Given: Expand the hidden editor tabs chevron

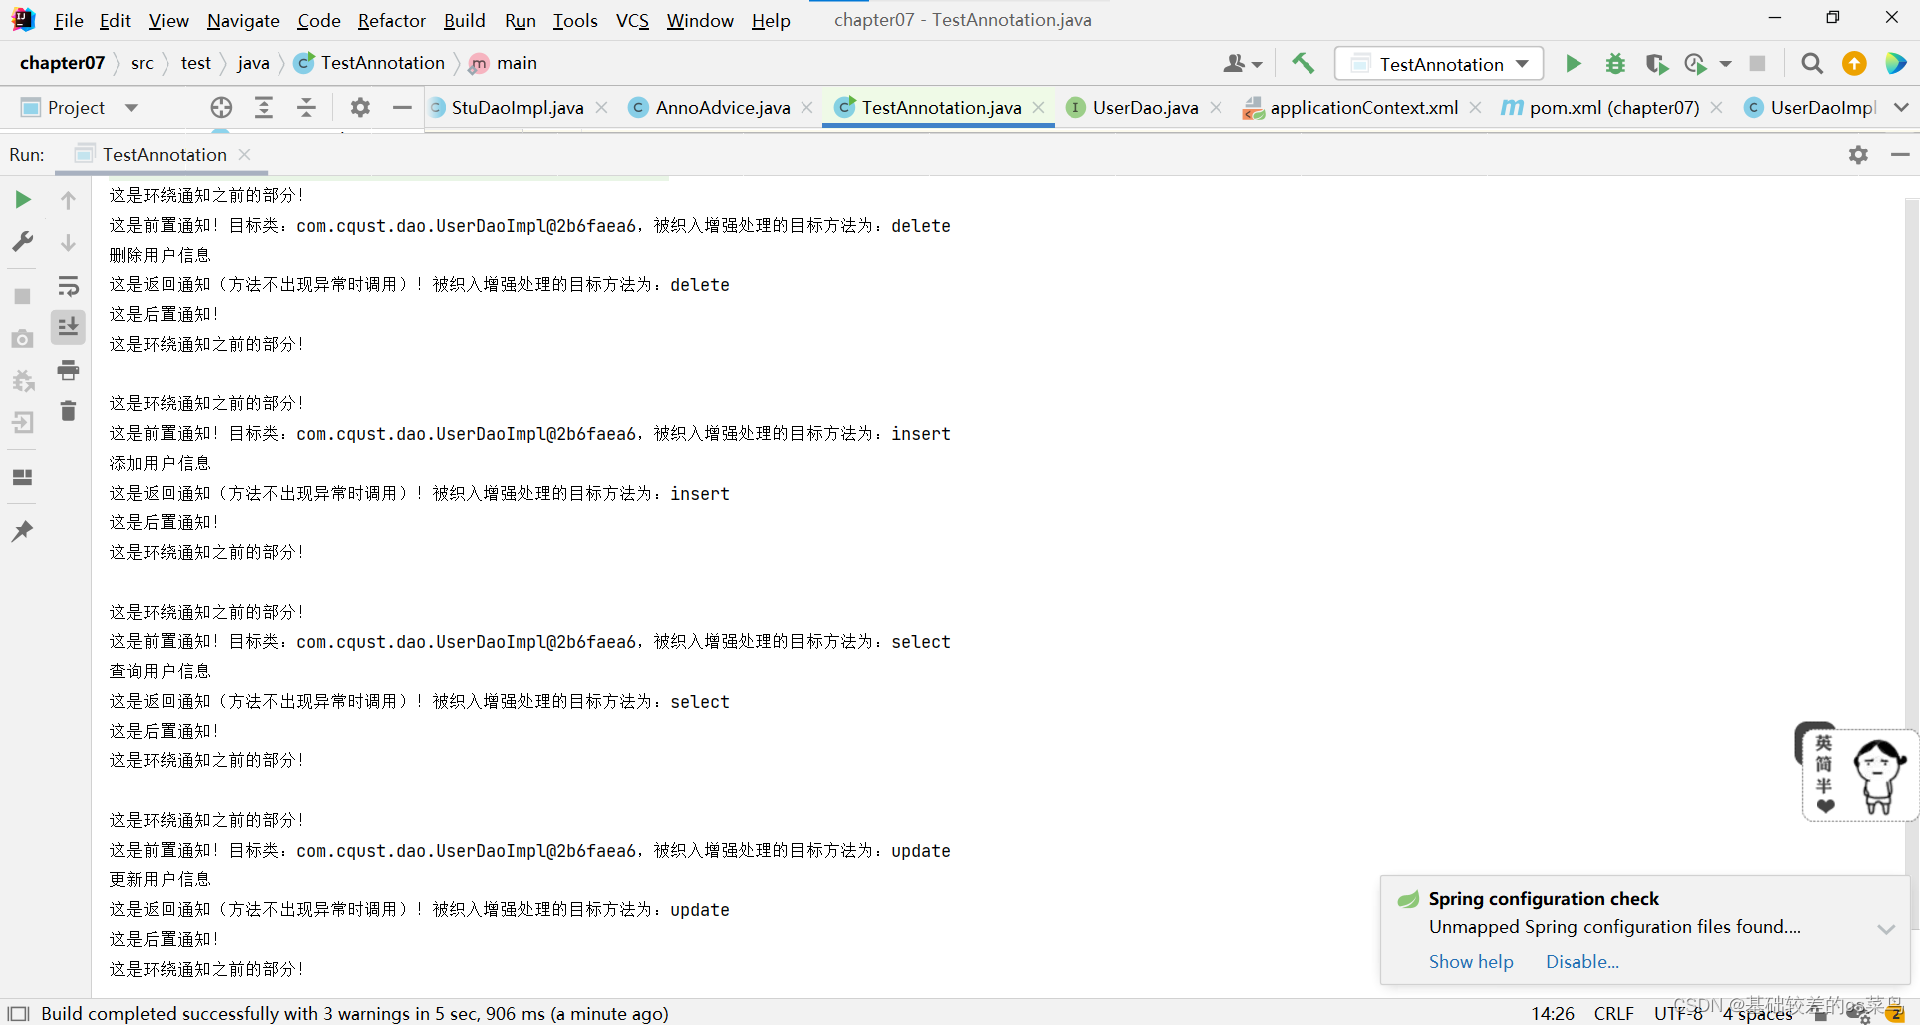Looking at the screenshot, I should [1903, 107].
